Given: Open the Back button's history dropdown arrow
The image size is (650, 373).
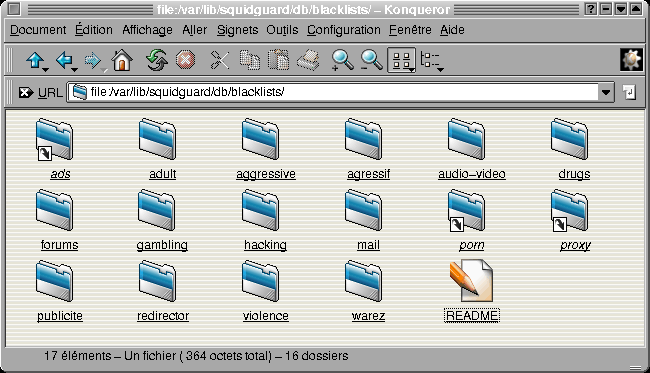Looking at the screenshot, I should [x=74, y=70].
